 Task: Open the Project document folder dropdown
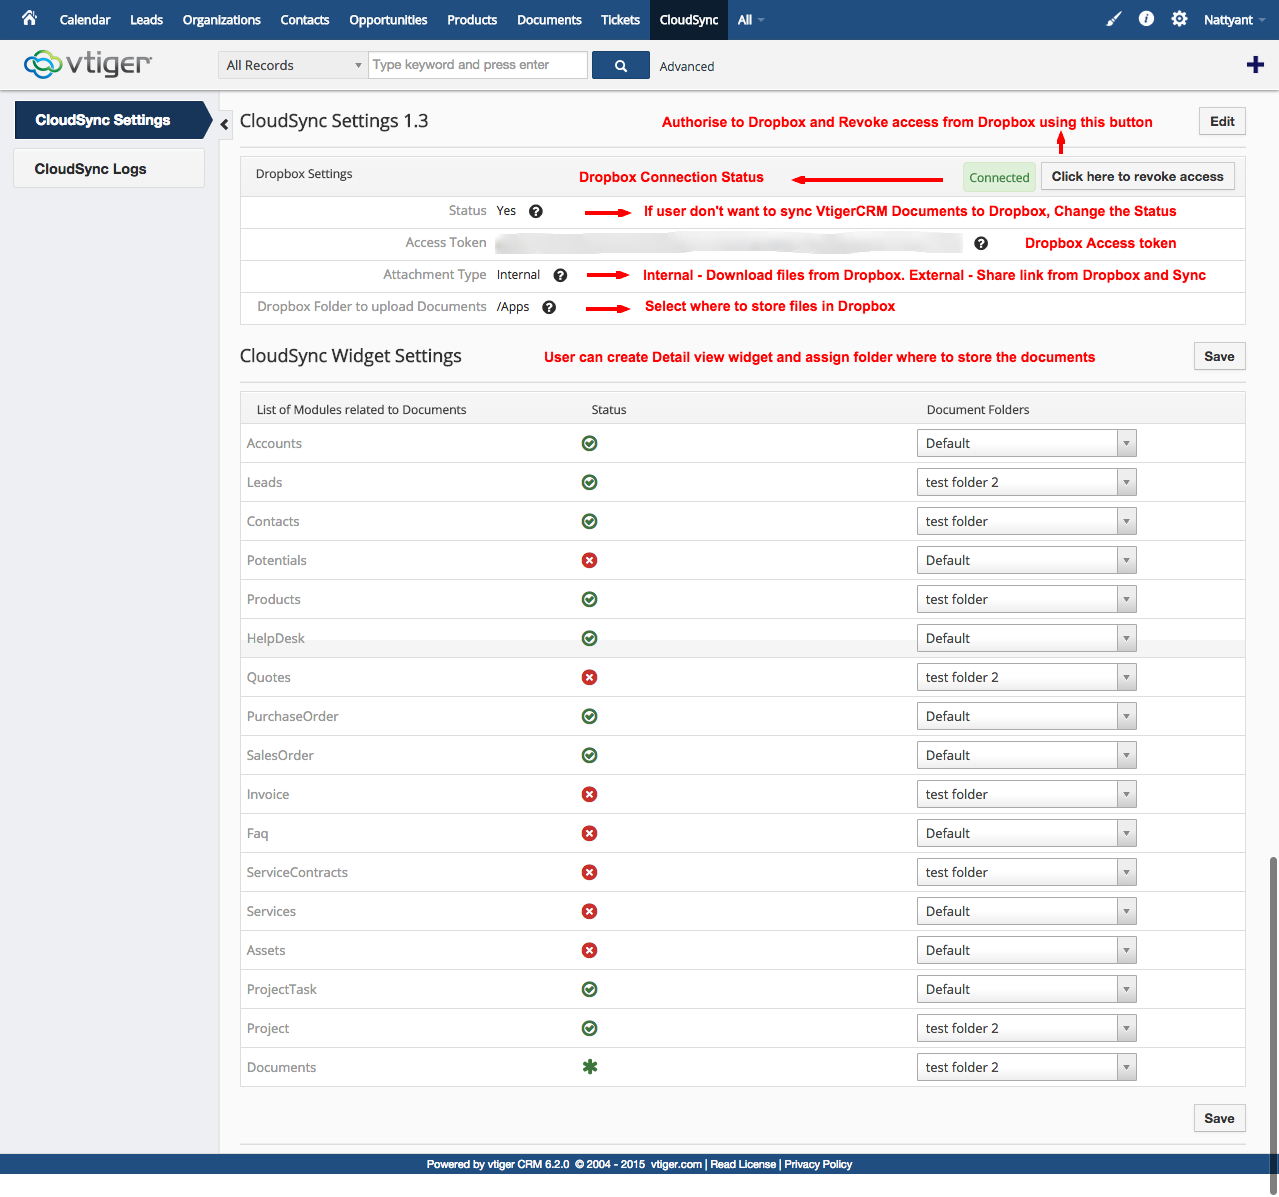[1027, 1028]
